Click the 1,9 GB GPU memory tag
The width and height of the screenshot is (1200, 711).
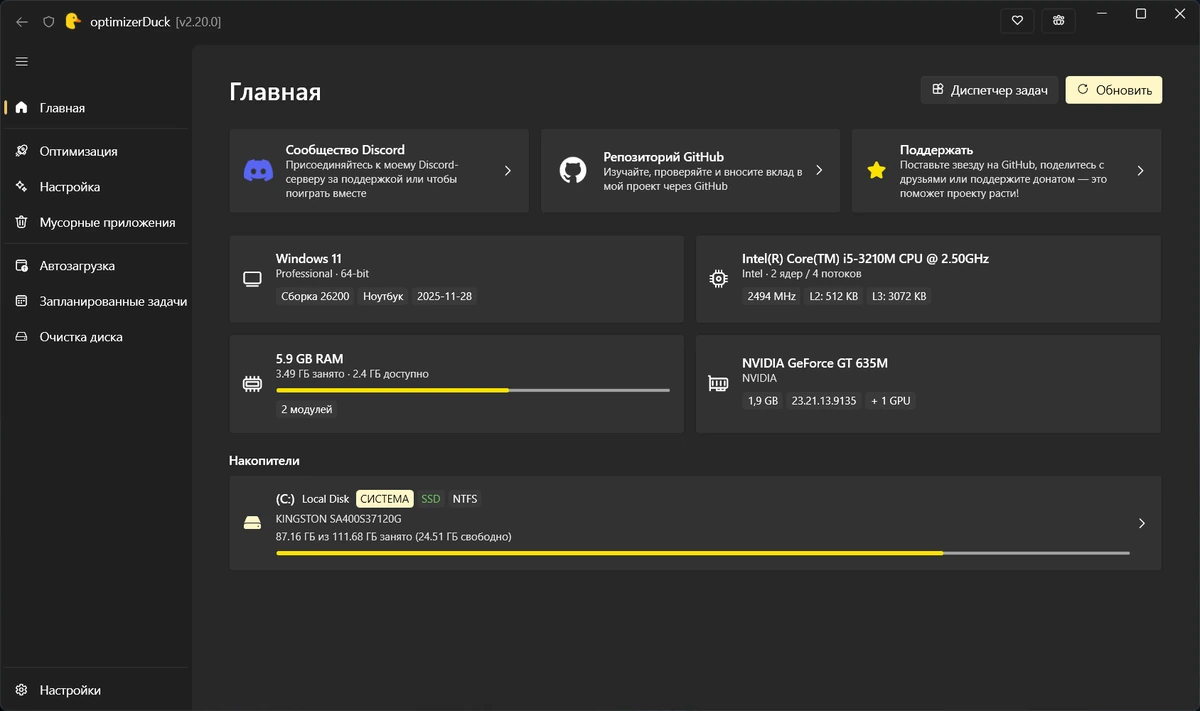(763, 400)
